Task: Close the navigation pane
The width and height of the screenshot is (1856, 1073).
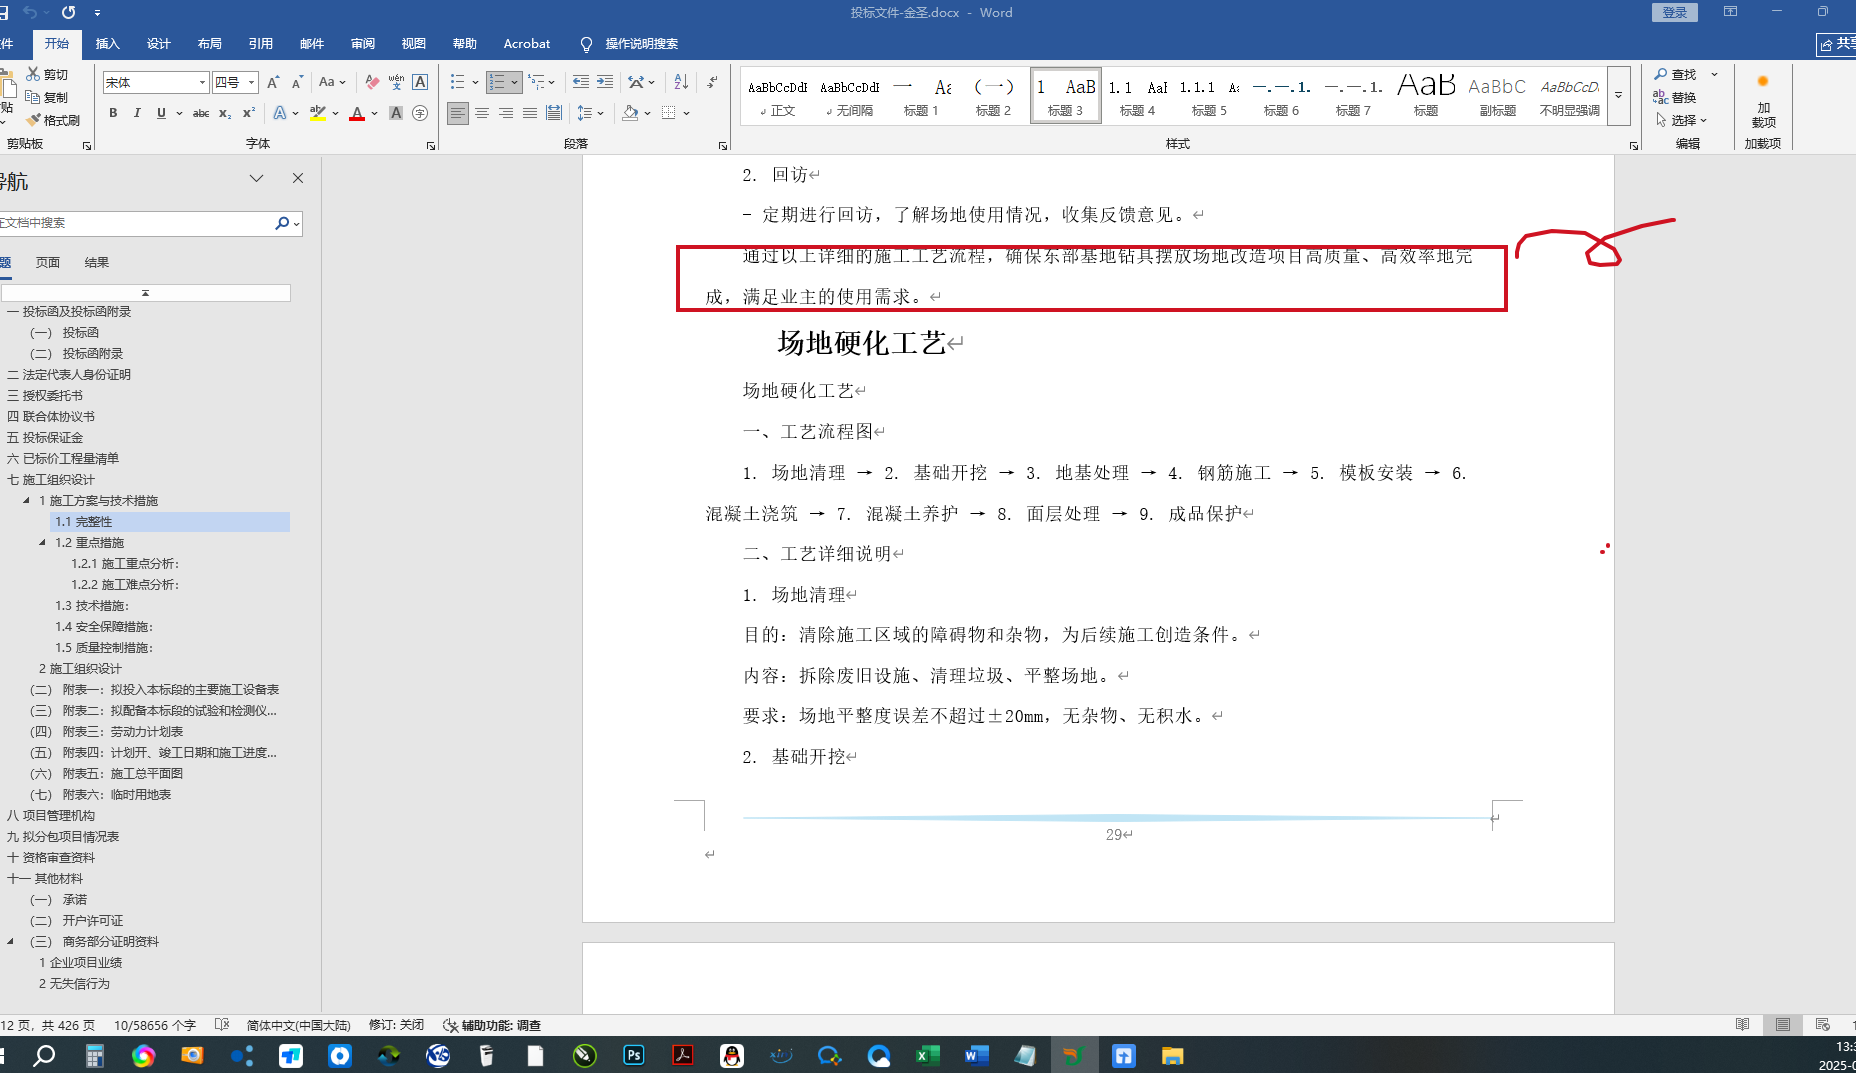Action: click(x=298, y=178)
